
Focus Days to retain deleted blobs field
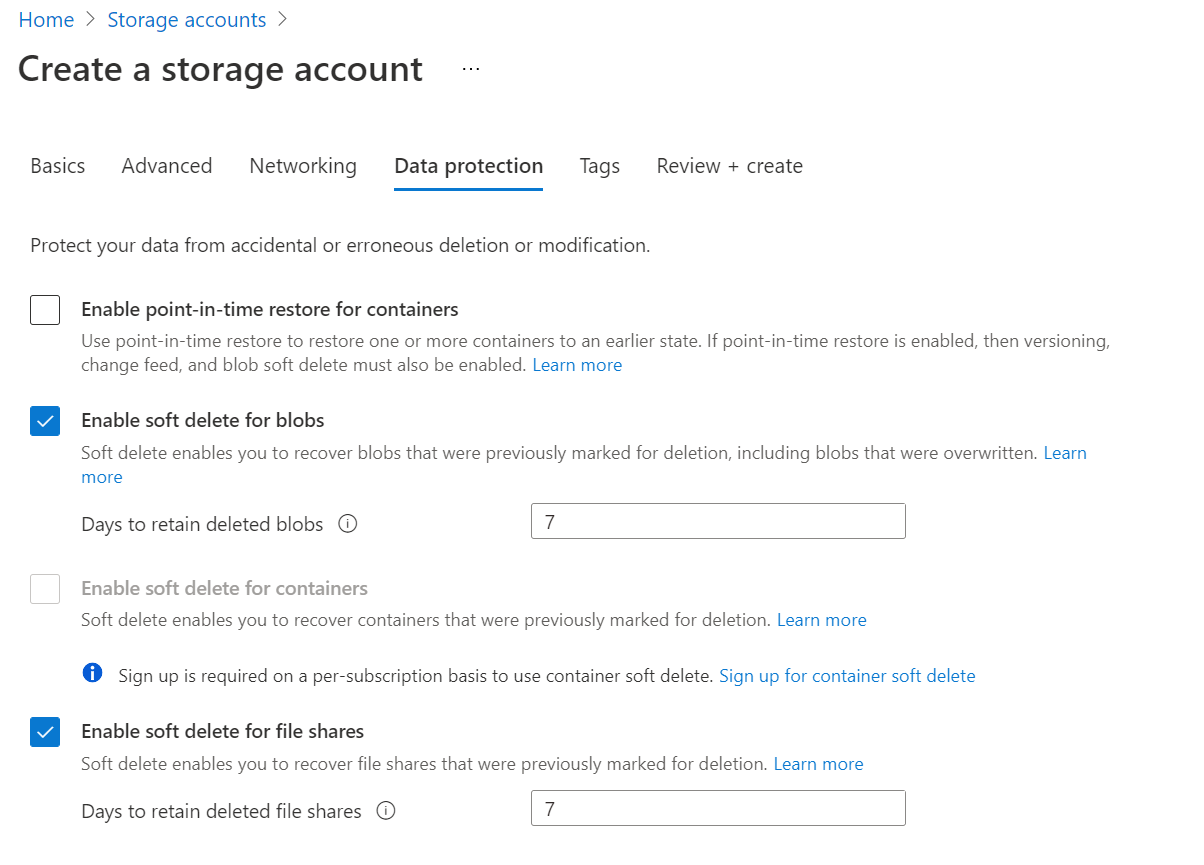click(718, 522)
